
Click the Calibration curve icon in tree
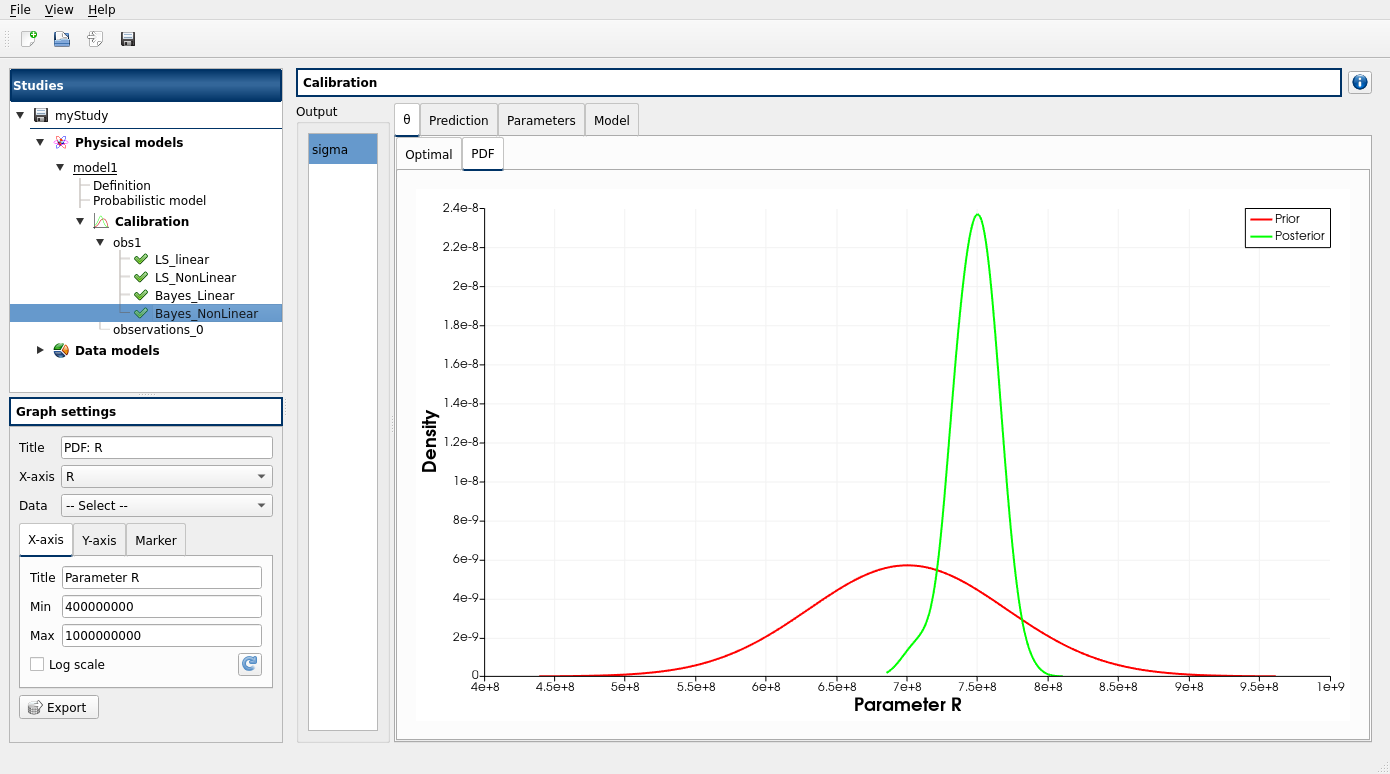tap(101, 221)
